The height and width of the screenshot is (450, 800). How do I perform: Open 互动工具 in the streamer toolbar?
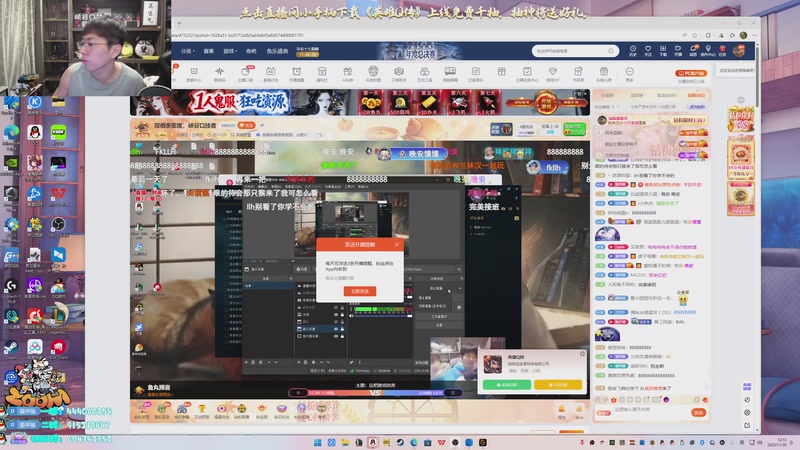click(x=424, y=74)
